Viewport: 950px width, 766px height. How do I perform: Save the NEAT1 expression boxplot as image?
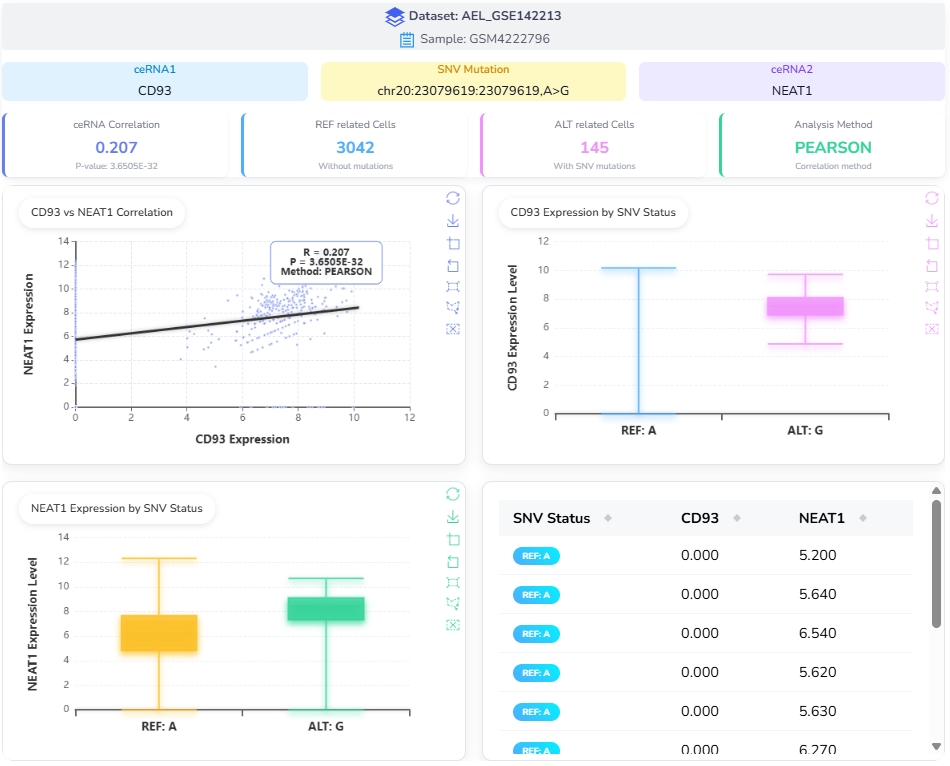[x=453, y=516]
